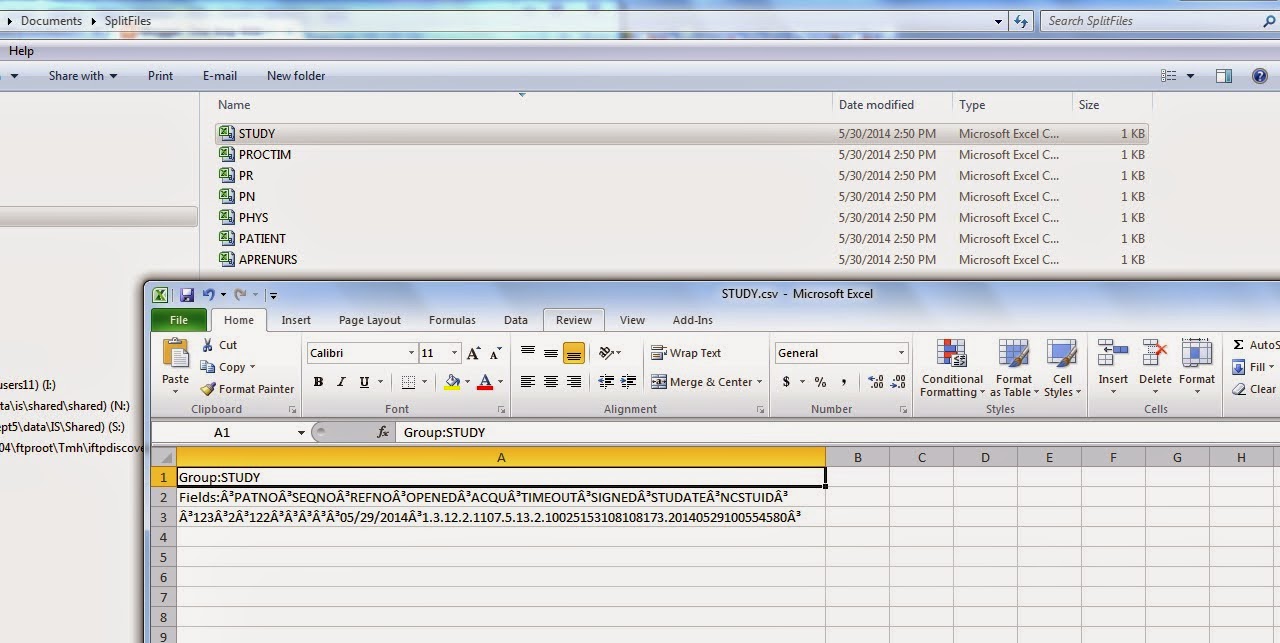Open the File menu in Excel

click(x=178, y=319)
